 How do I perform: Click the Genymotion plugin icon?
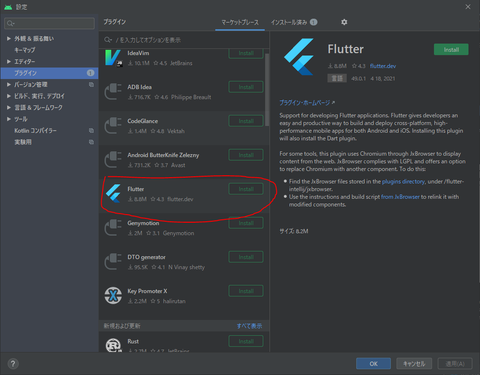click(113, 228)
